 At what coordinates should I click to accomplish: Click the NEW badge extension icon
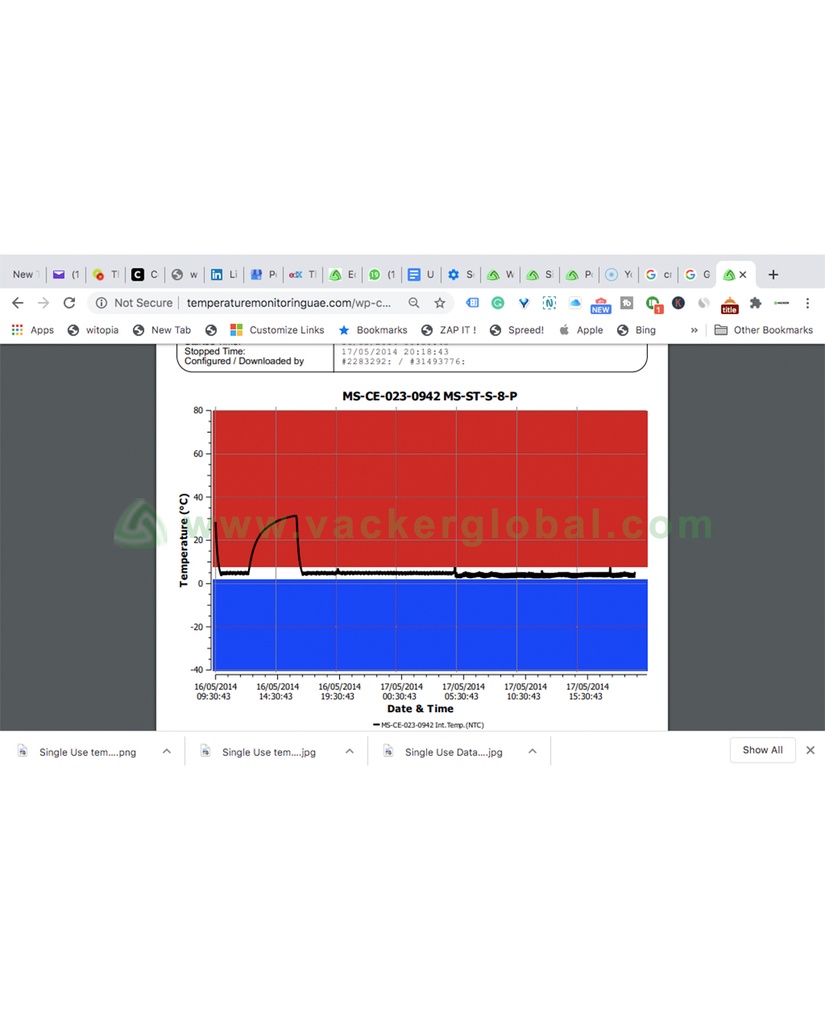[x=600, y=305]
